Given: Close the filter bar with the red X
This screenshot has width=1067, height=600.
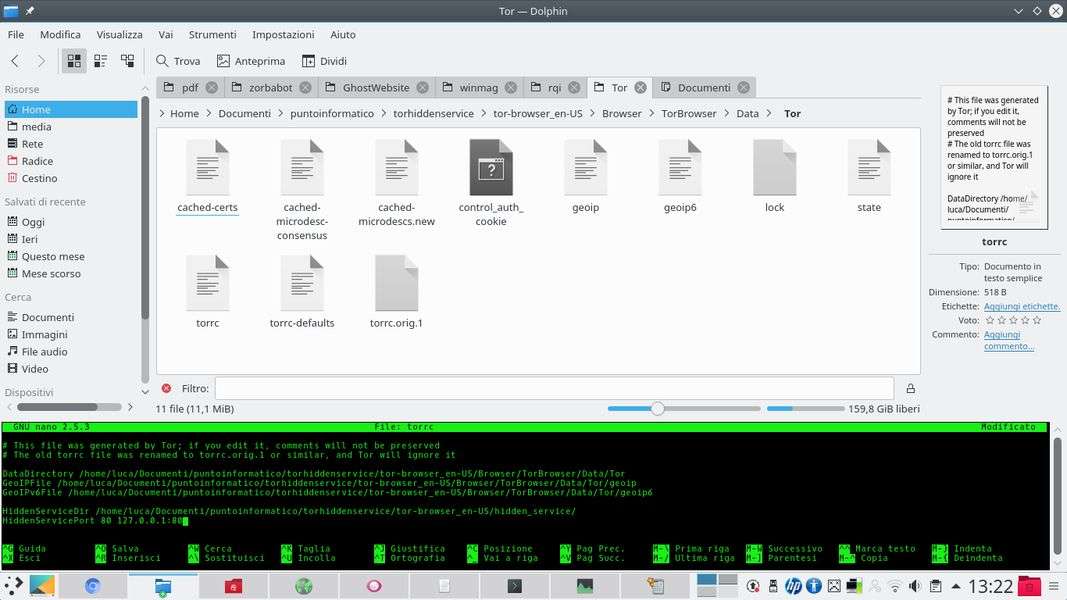Looking at the screenshot, I should pos(166,389).
